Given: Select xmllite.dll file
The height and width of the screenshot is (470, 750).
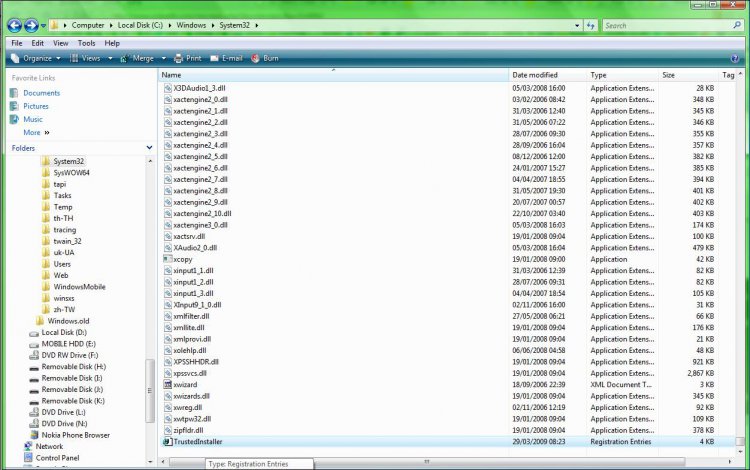Looking at the screenshot, I should [189, 328].
